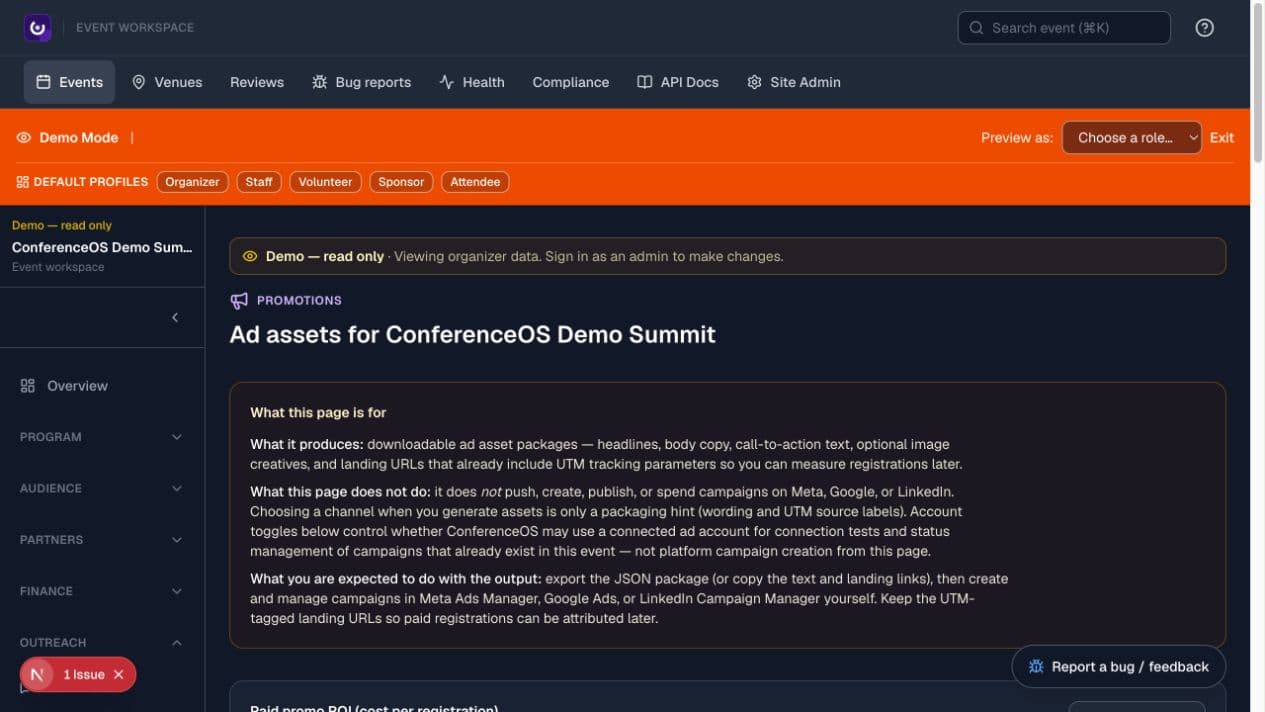The image size is (1265, 712).
Task: Select the Volunteer profile chip
Action: (x=325, y=182)
